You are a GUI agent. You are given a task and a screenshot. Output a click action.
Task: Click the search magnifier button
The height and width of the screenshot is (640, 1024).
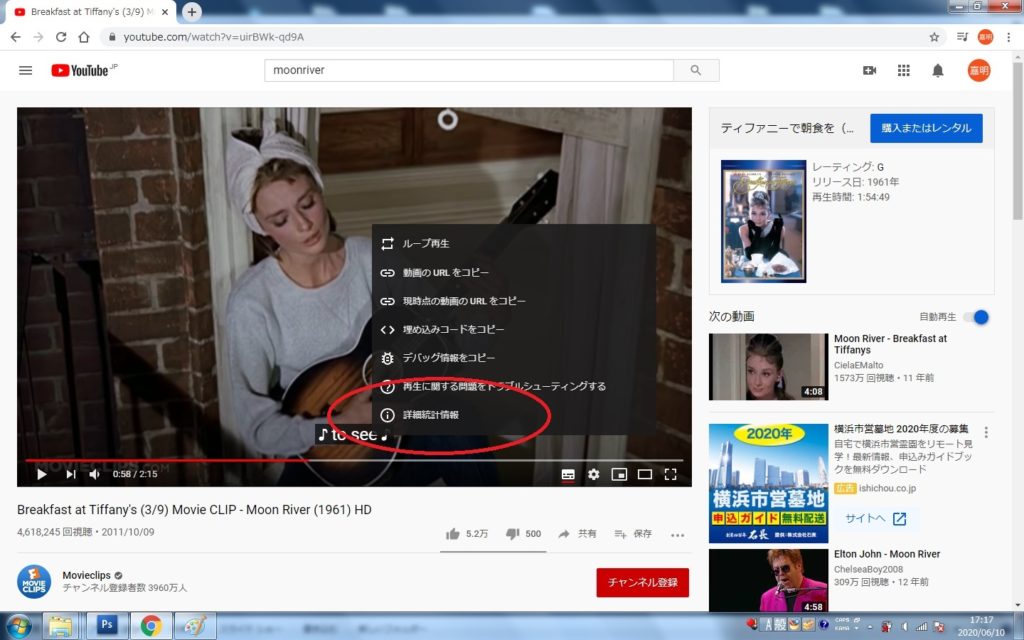695,71
